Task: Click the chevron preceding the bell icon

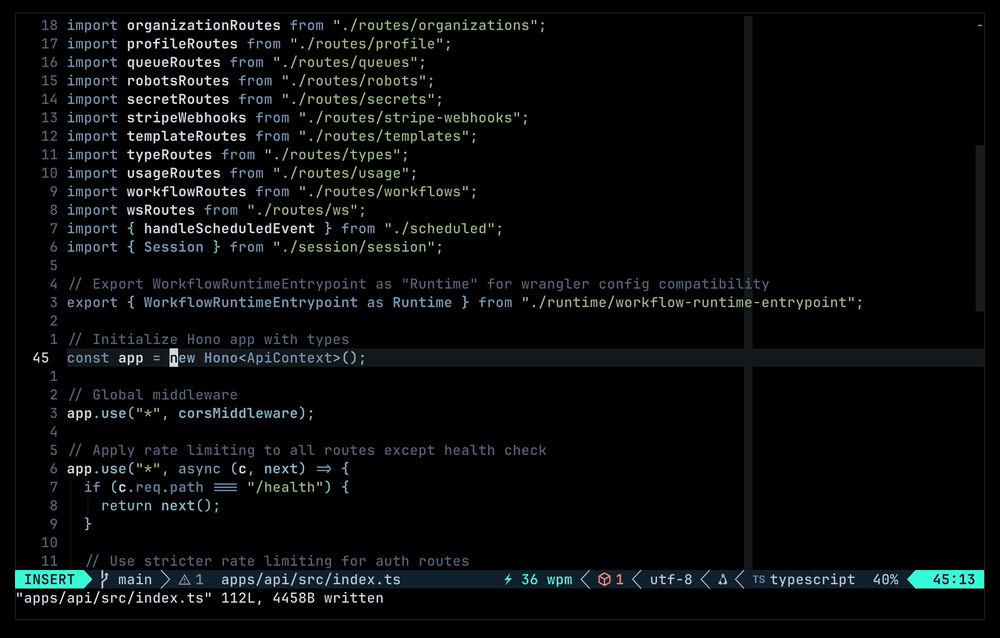Action: [703, 579]
